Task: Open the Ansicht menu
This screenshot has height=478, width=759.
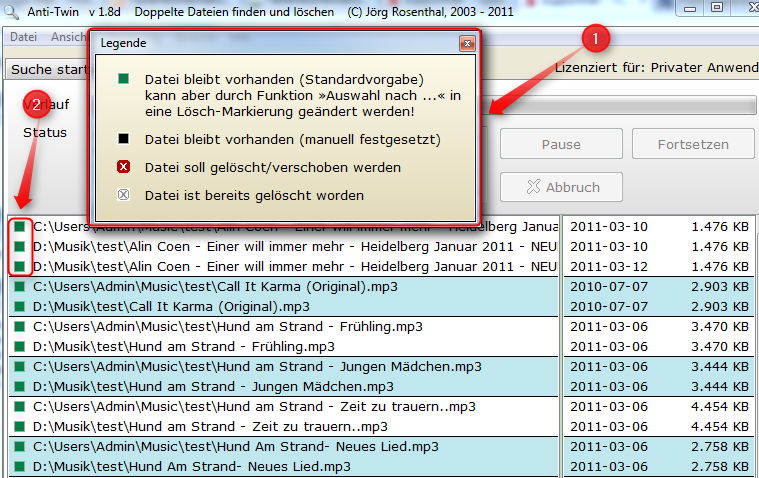Action: [68, 37]
